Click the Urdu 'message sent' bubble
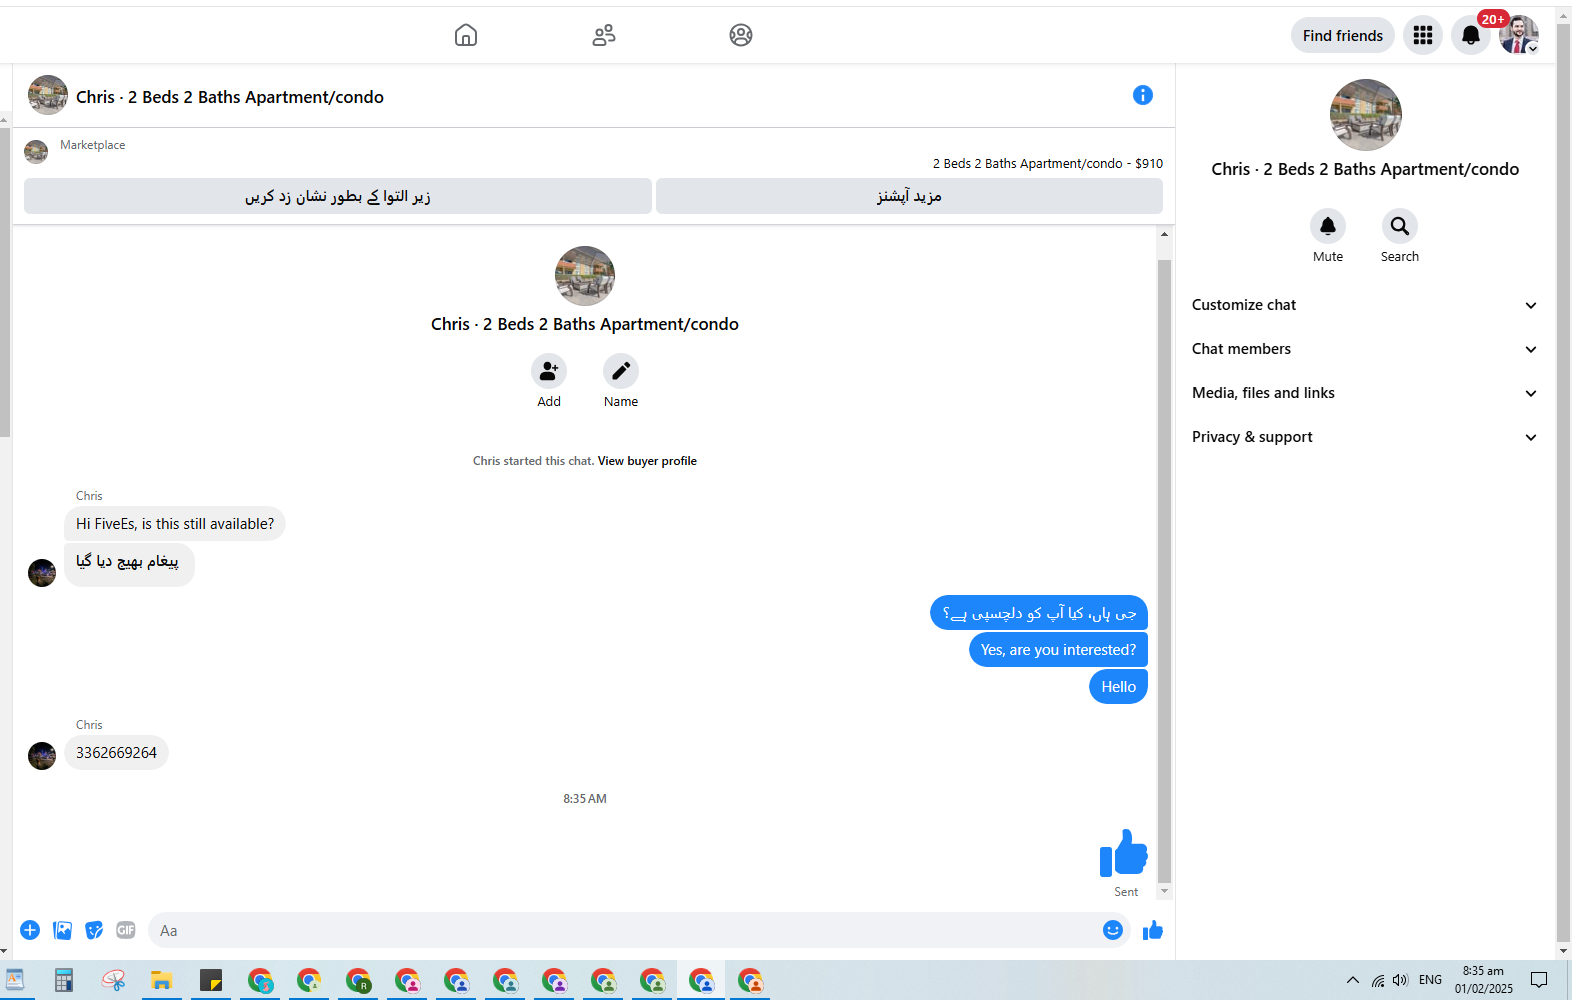This screenshot has width=1572, height=1000. [129, 564]
